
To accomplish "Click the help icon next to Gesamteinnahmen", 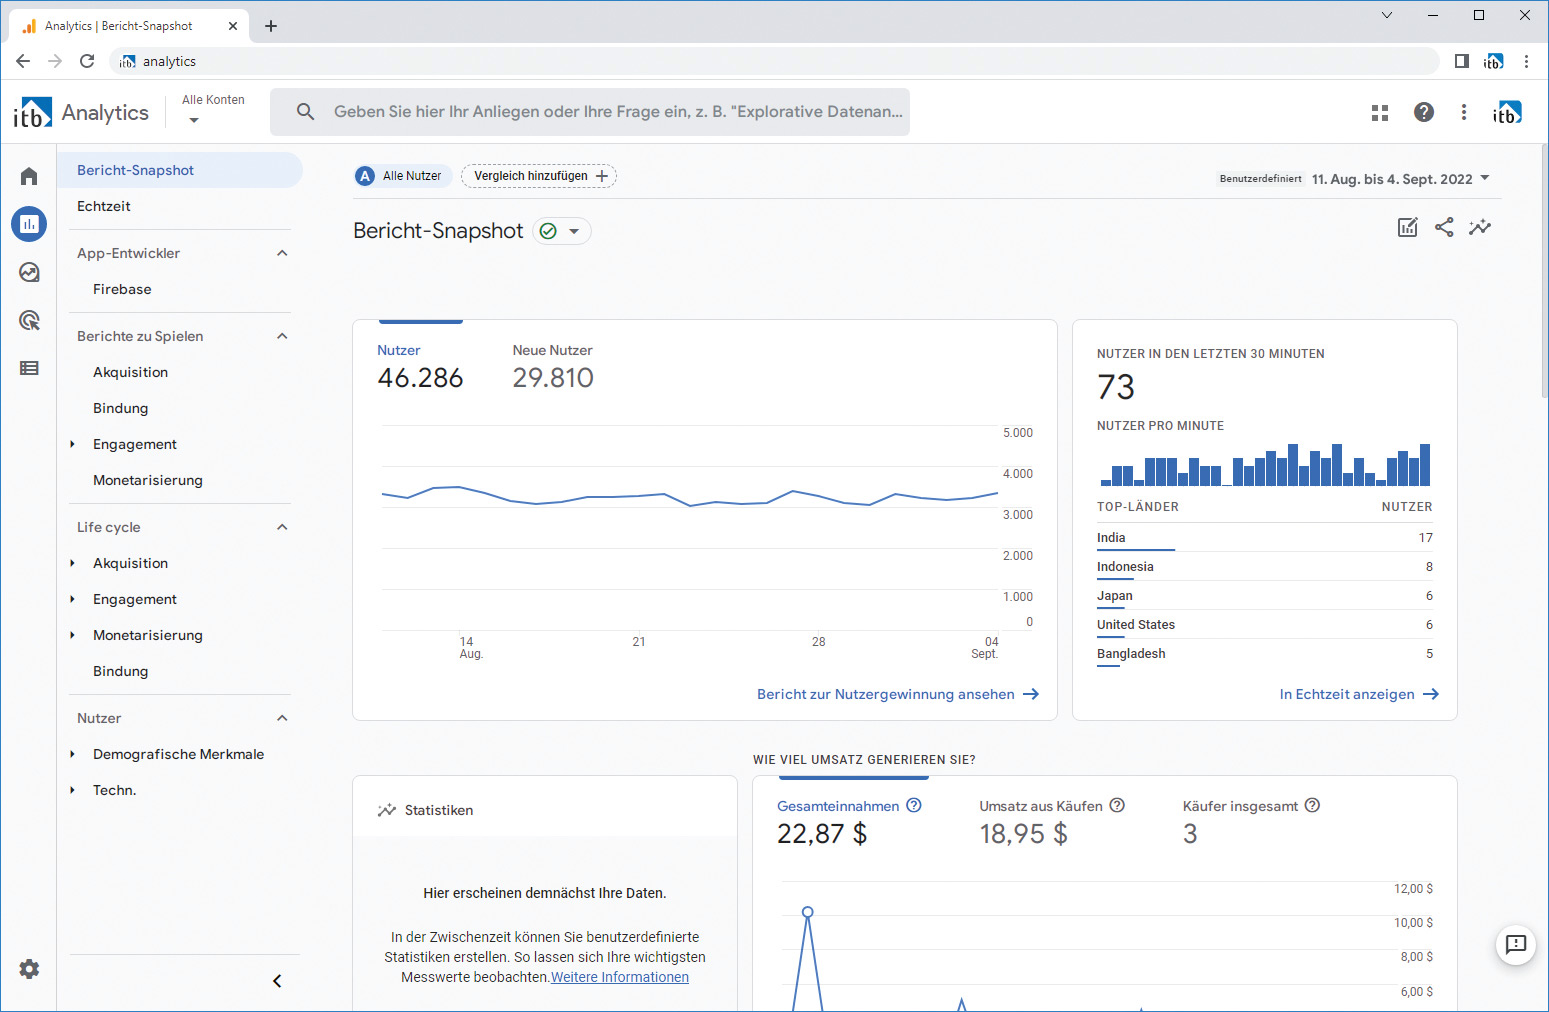I will [914, 805].
